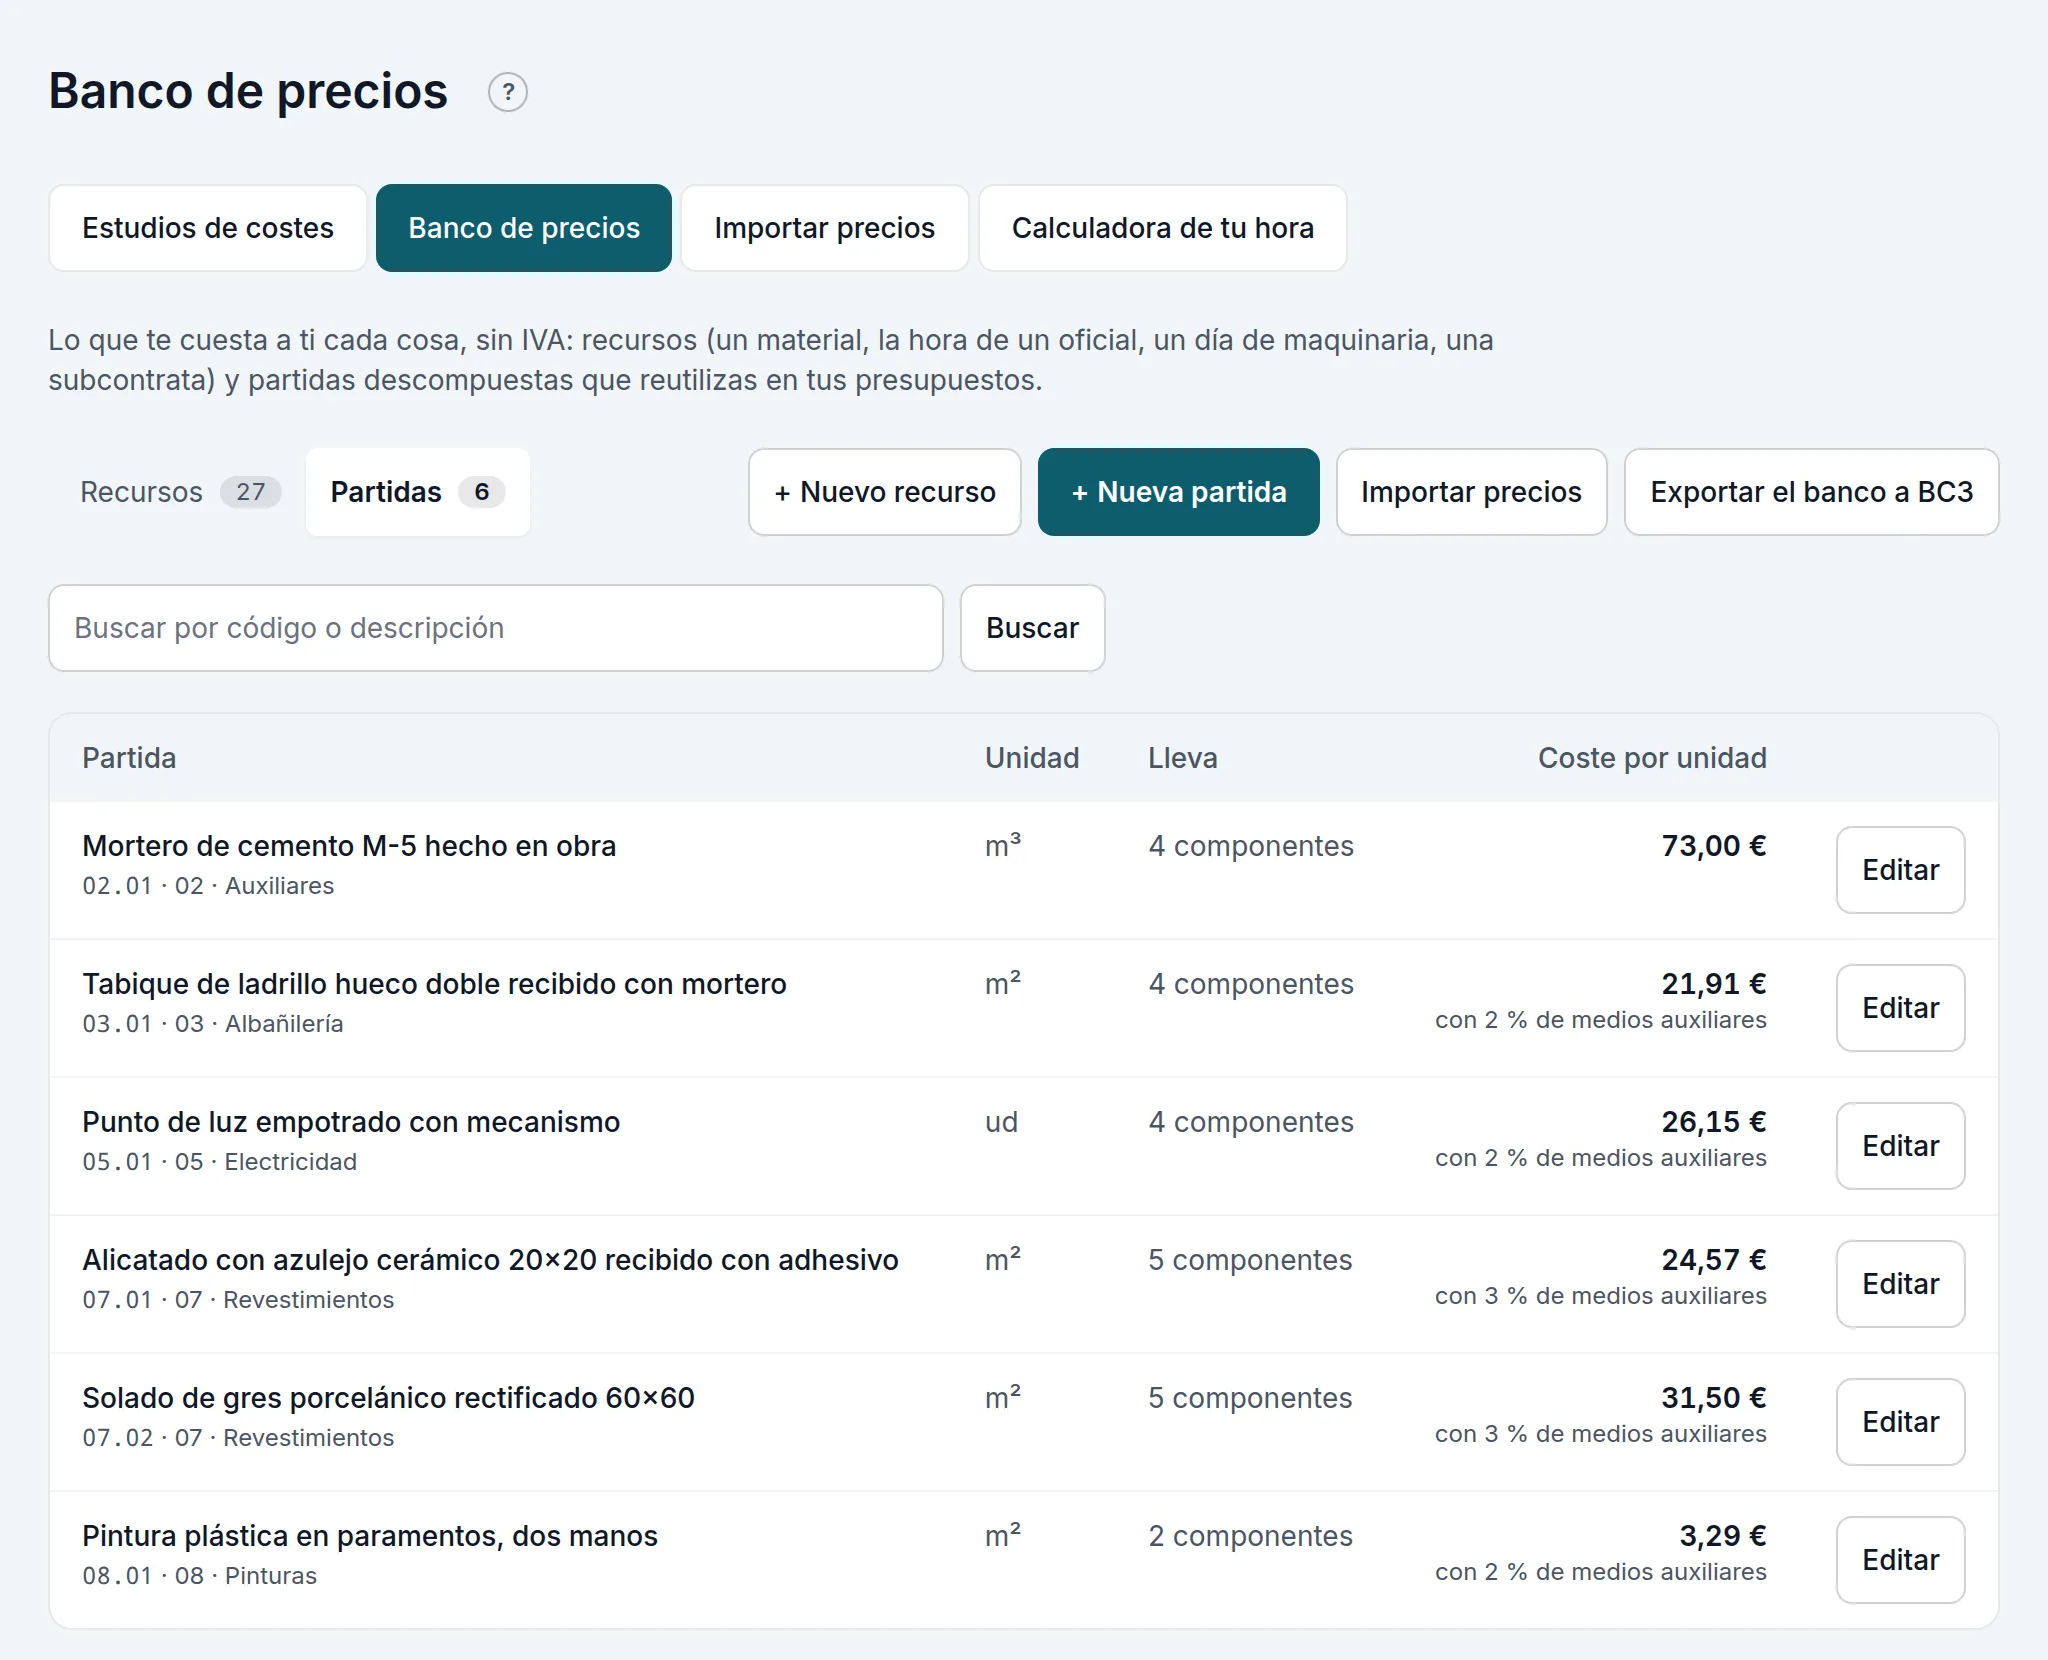Focus the search field for code or description
2048x1660 pixels.
(496, 628)
